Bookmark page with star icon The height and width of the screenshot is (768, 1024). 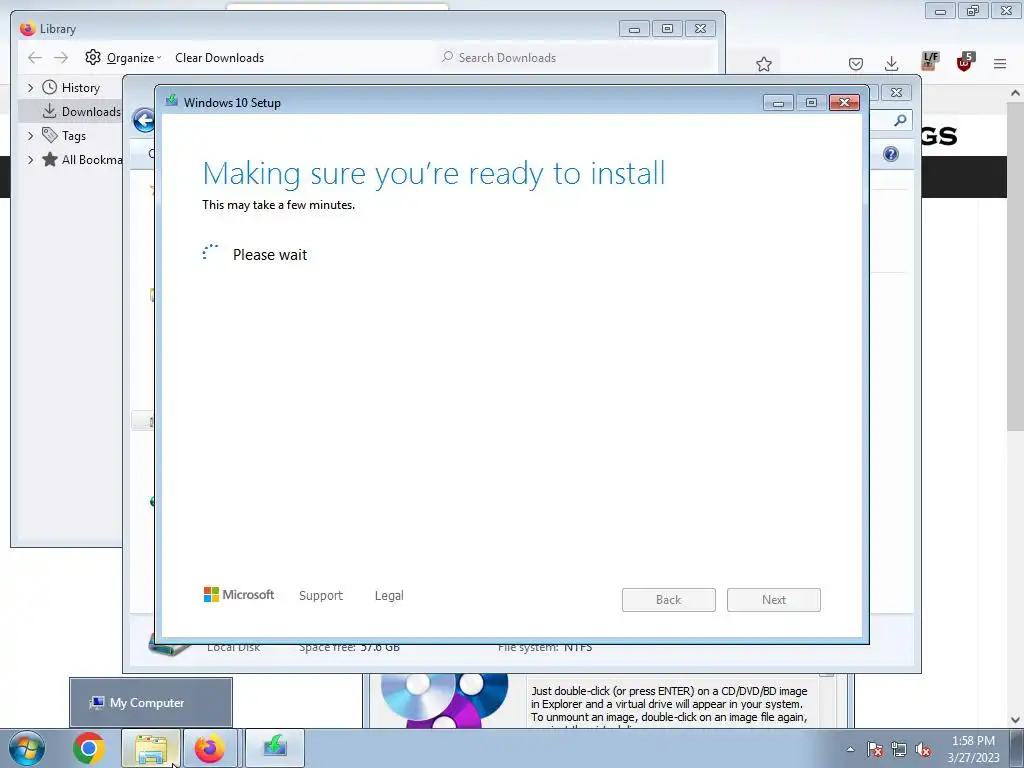(763, 64)
